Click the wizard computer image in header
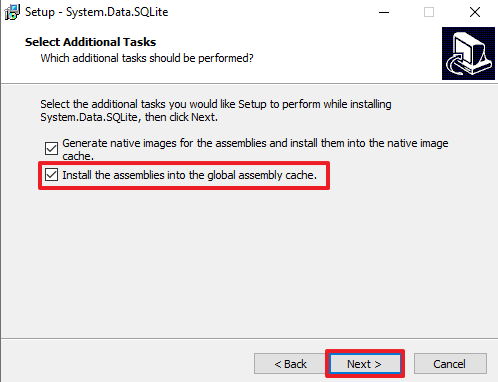Image resolution: width=498 pixels, height=382 pixels. click(x=468, y=53)
